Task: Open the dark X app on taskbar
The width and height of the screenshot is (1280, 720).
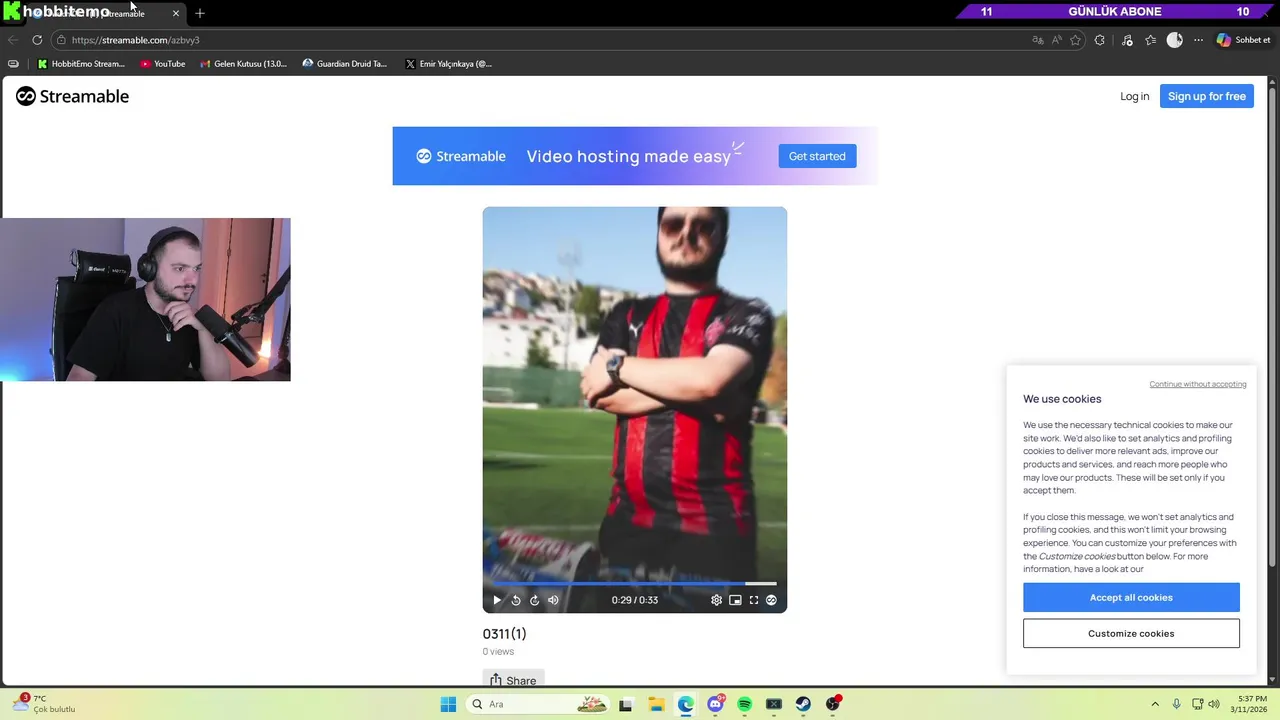Action: (774, 704)
